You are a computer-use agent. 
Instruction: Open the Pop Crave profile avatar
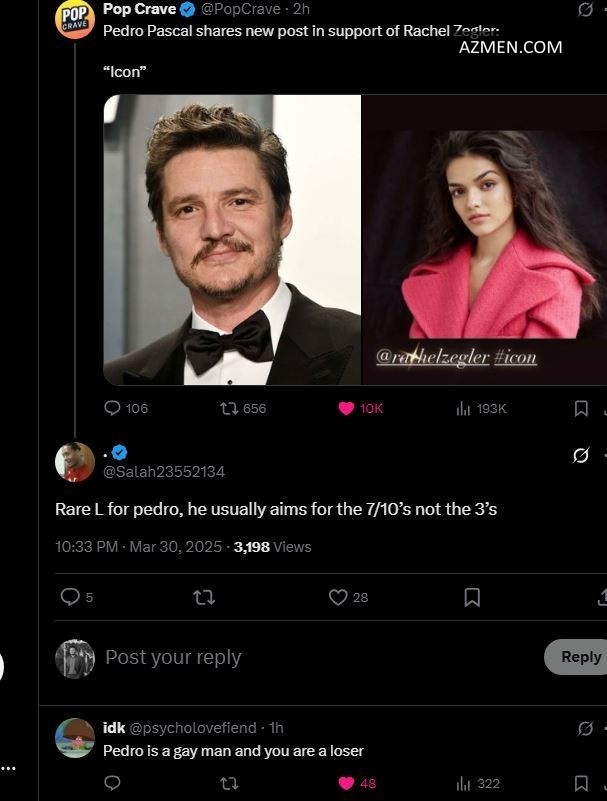74,19
